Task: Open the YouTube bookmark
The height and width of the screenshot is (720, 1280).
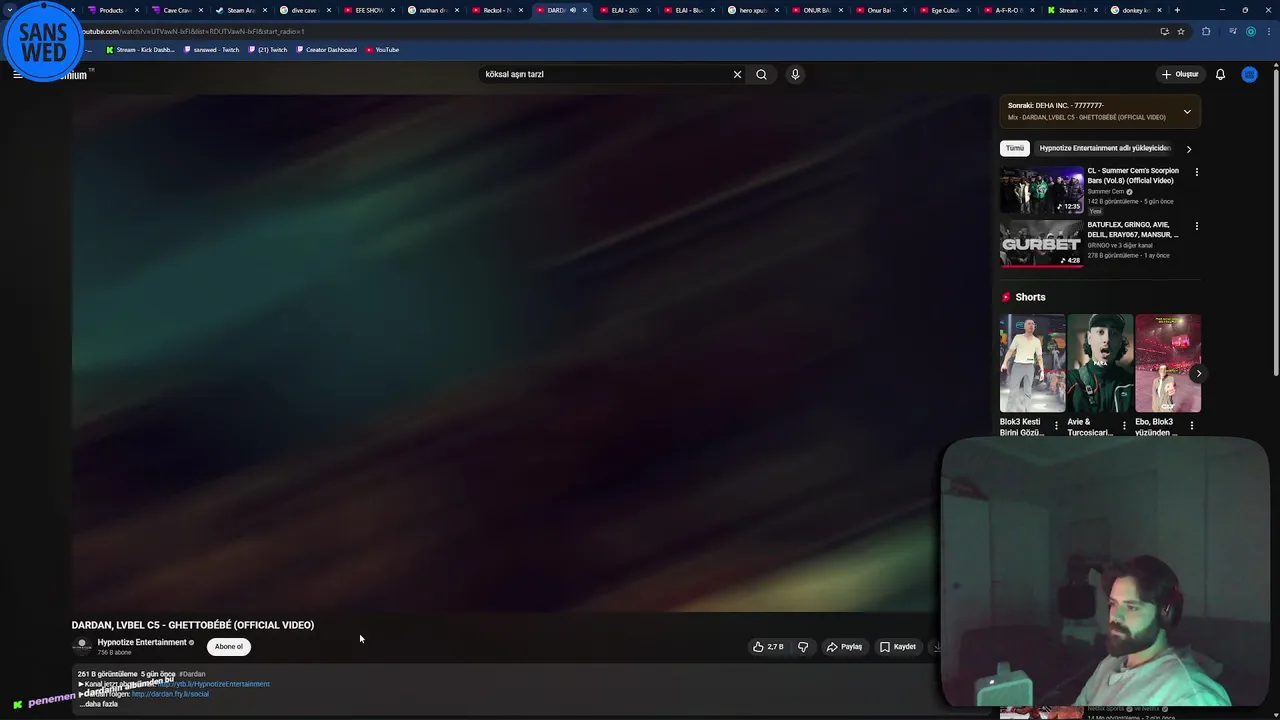Action: point(382,49)
